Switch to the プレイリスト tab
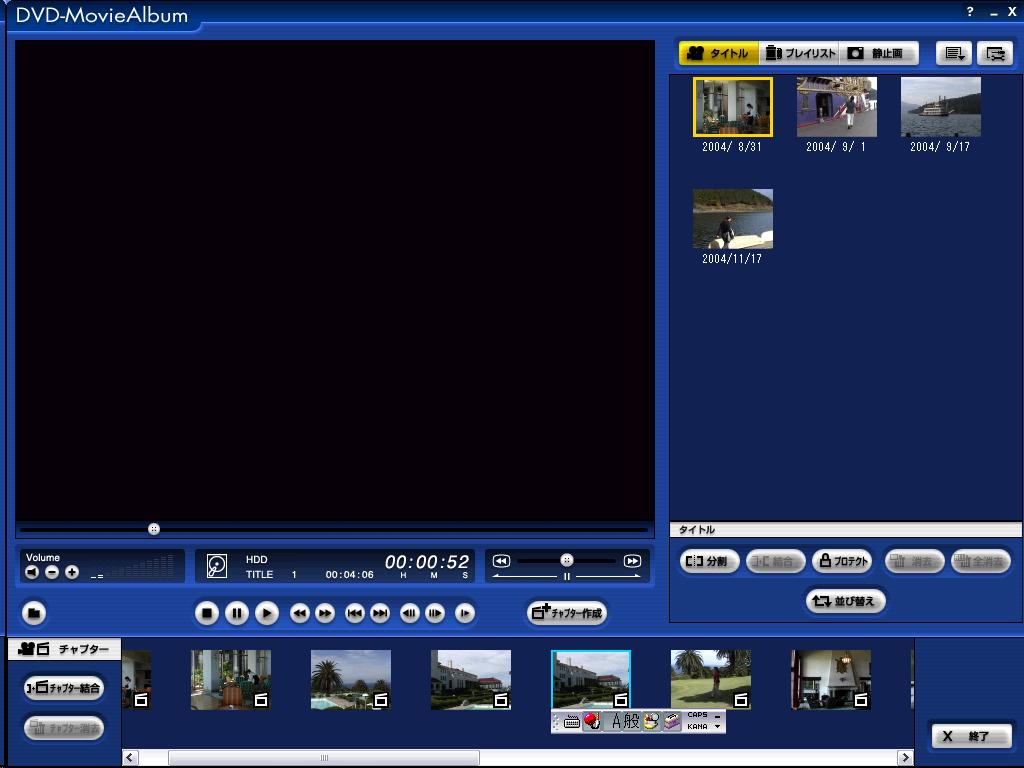 (799, 53)
